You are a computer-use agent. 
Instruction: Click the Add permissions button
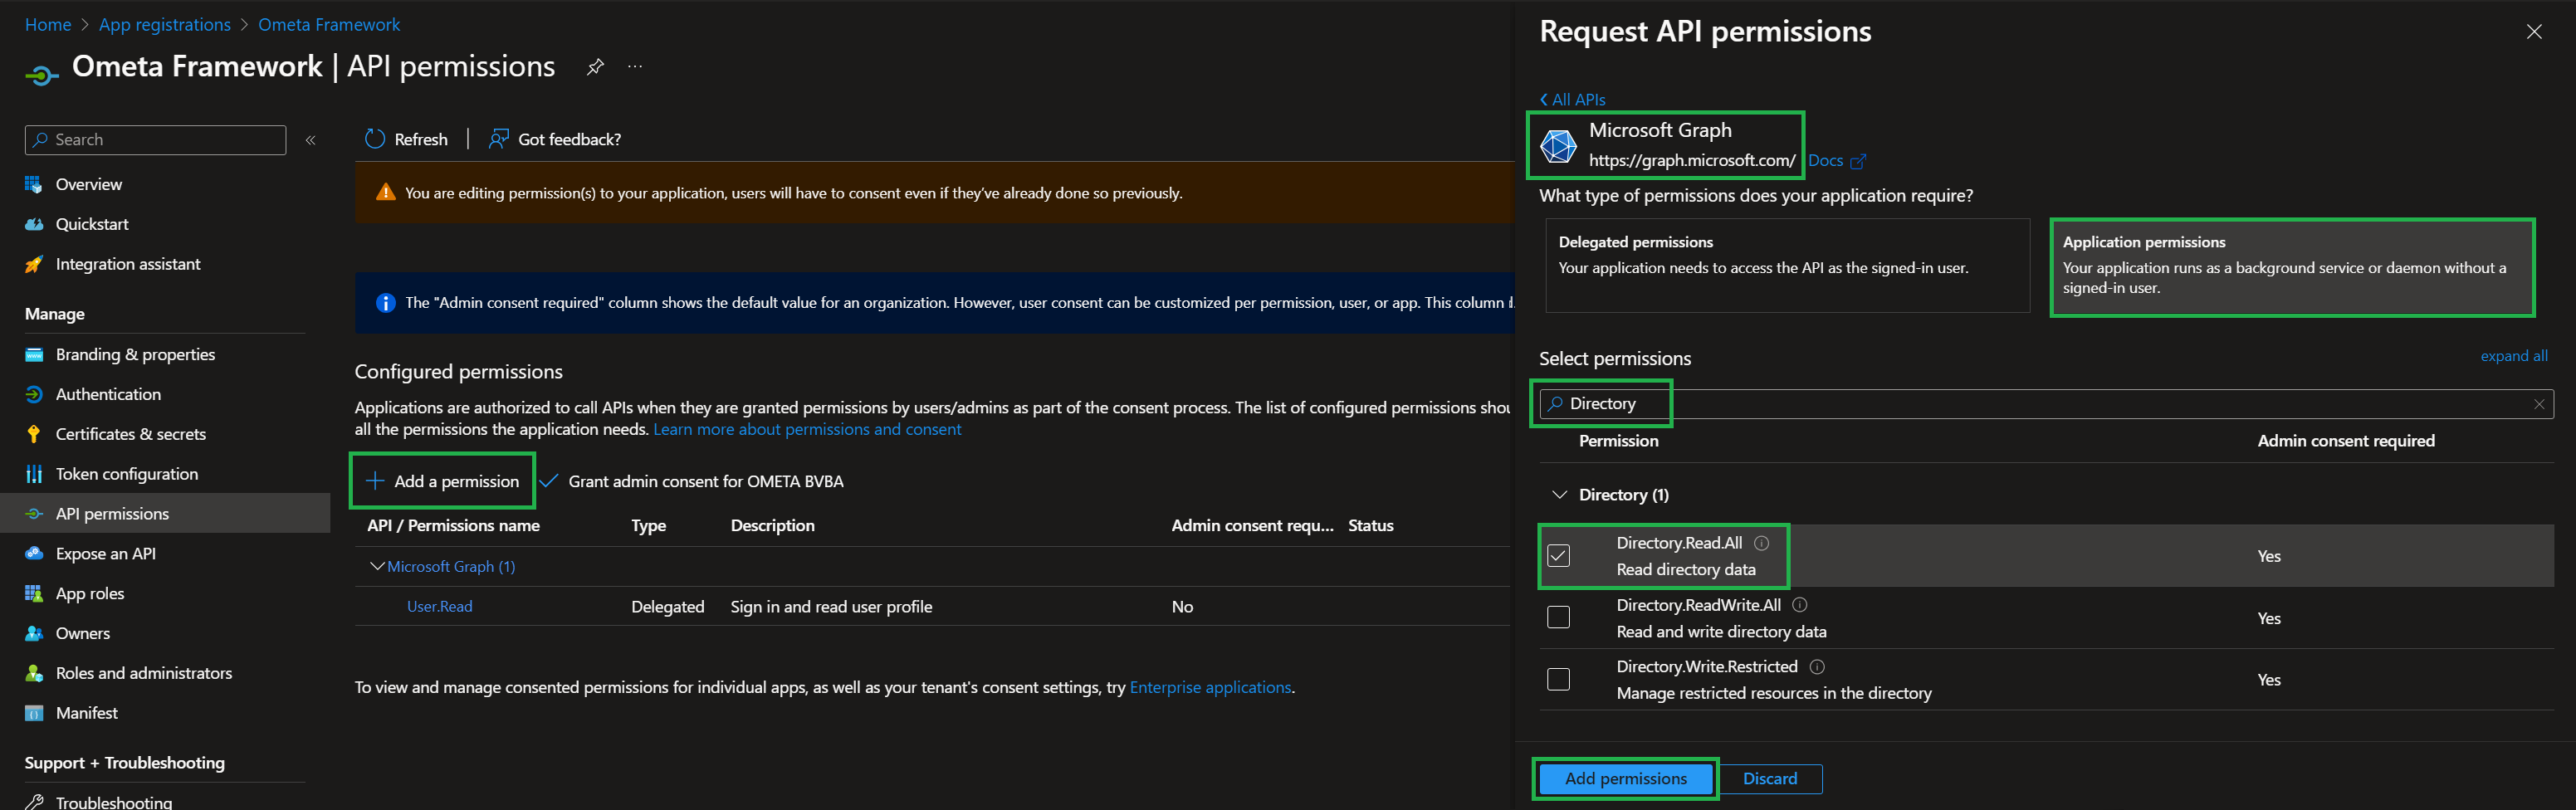(x=1626, y=779)
